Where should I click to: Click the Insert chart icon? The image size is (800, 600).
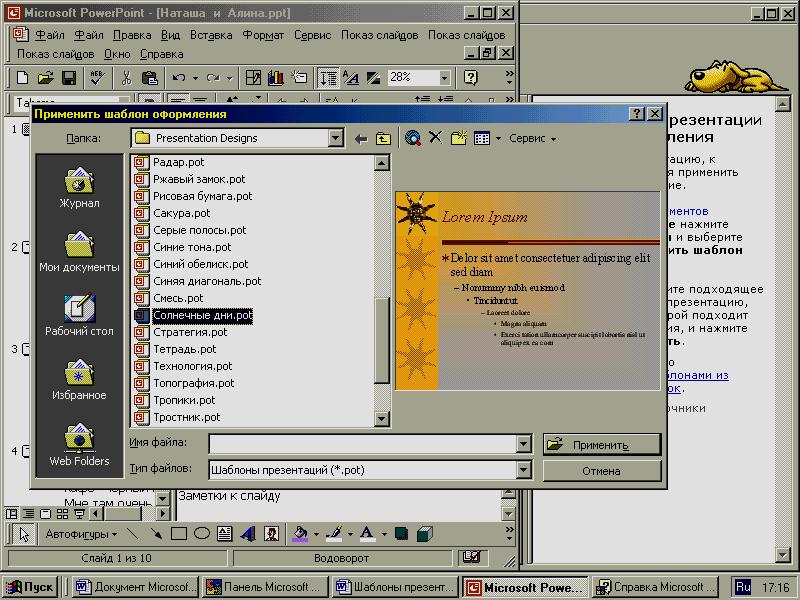coord(276,78)
